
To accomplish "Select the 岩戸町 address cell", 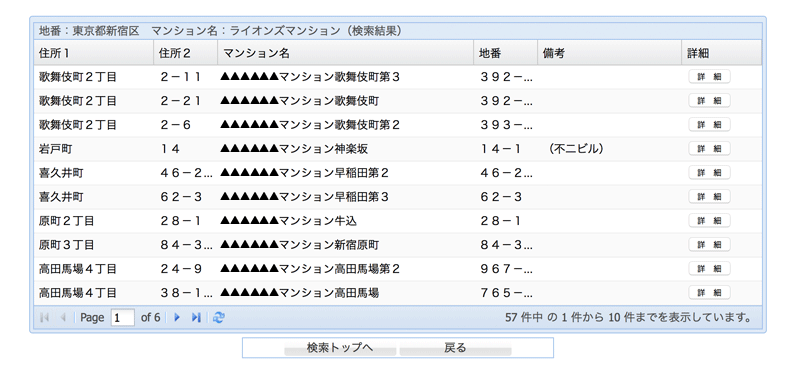I will click(x=94, y=149).
